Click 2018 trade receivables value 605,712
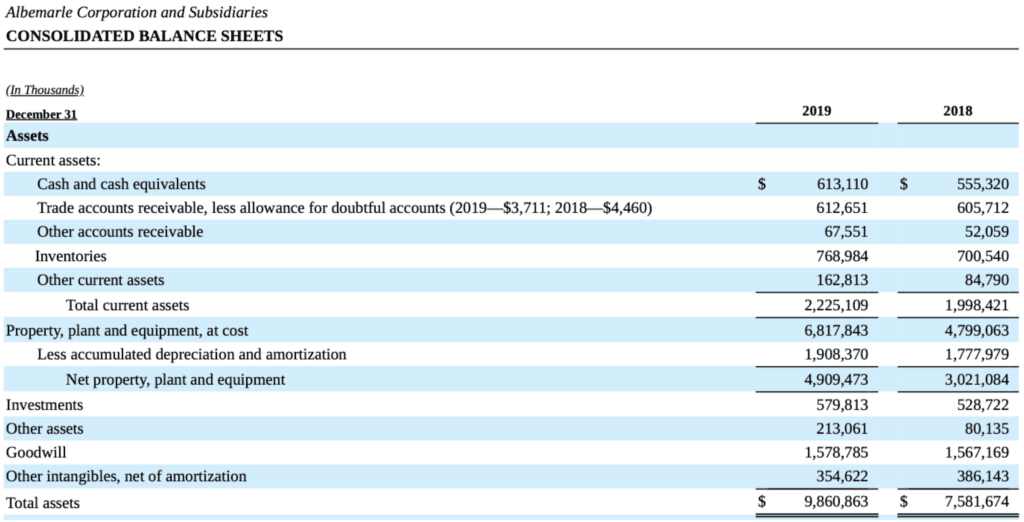This screenshot has width=1024, height=522. 983,208
